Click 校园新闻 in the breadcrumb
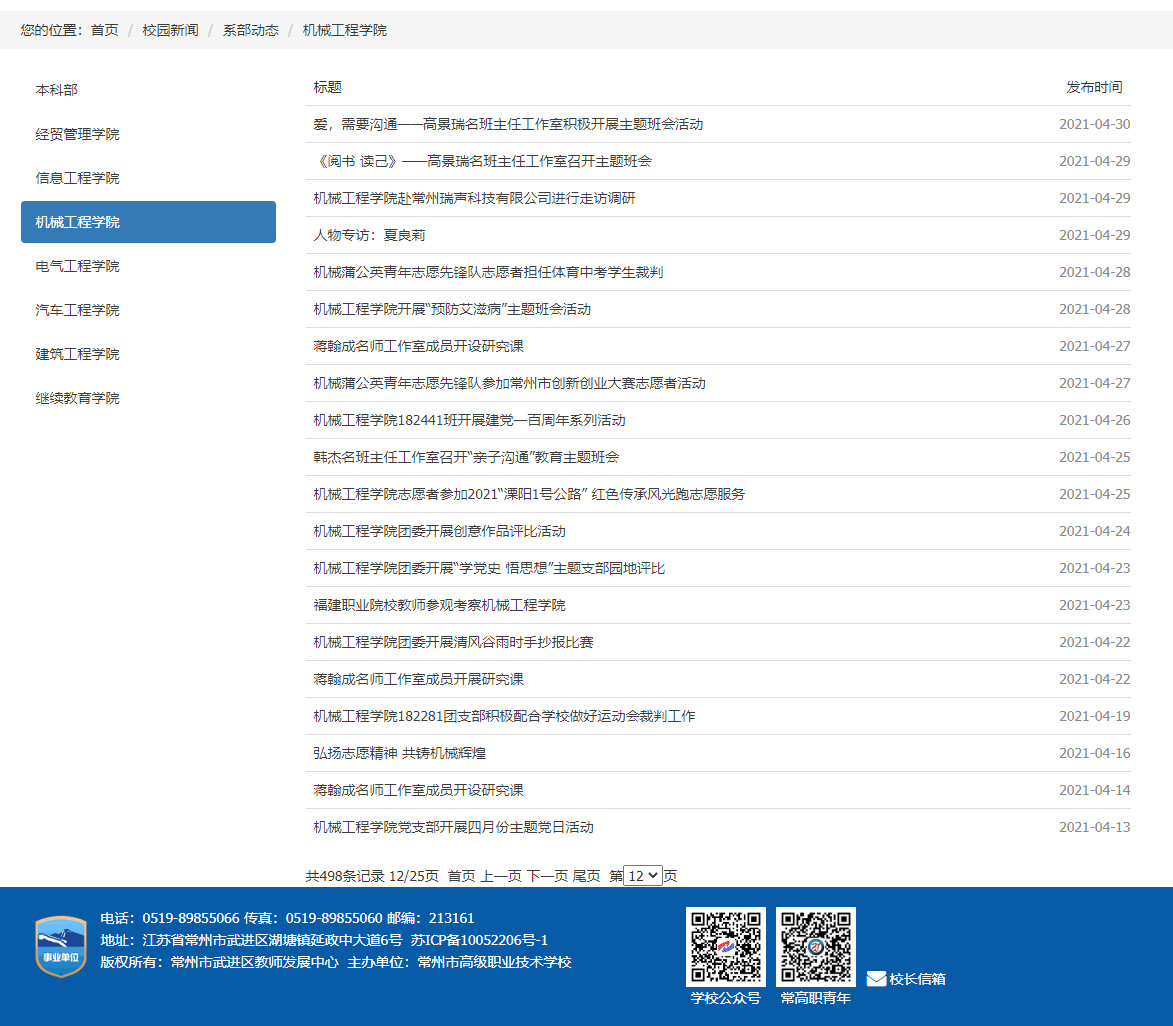1173x1026 pixels. pyautogui.click(x=170, y=30)
